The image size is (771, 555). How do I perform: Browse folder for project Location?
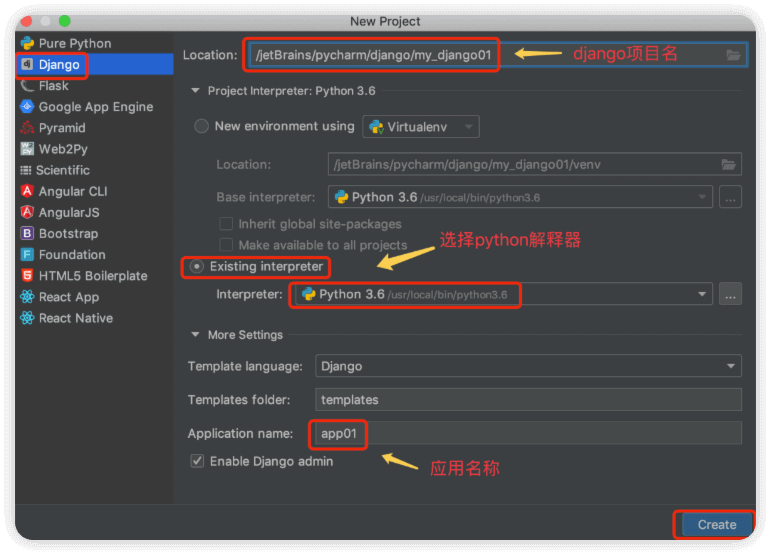(x=733, y=55)
